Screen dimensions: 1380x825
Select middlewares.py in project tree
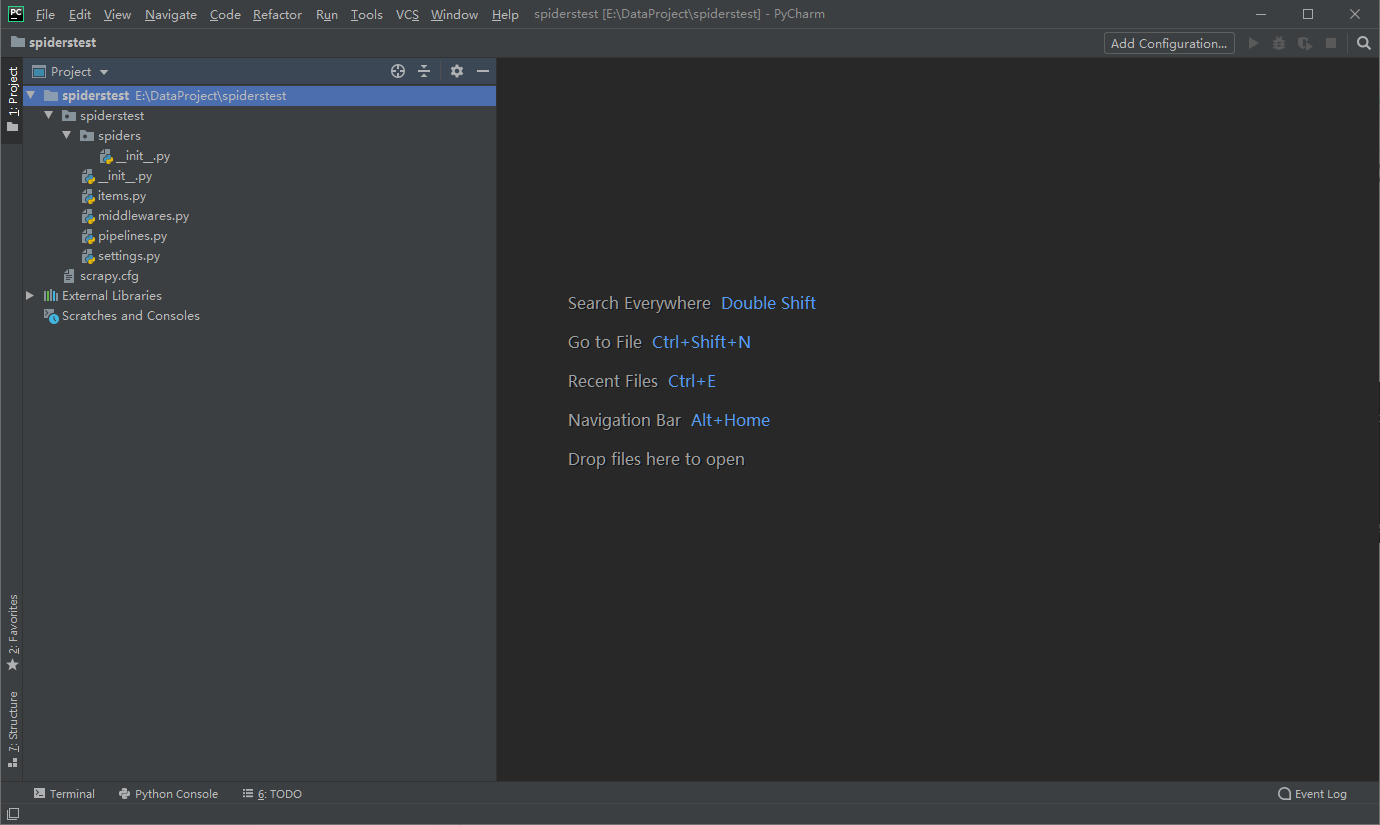(x=144, y=216)
